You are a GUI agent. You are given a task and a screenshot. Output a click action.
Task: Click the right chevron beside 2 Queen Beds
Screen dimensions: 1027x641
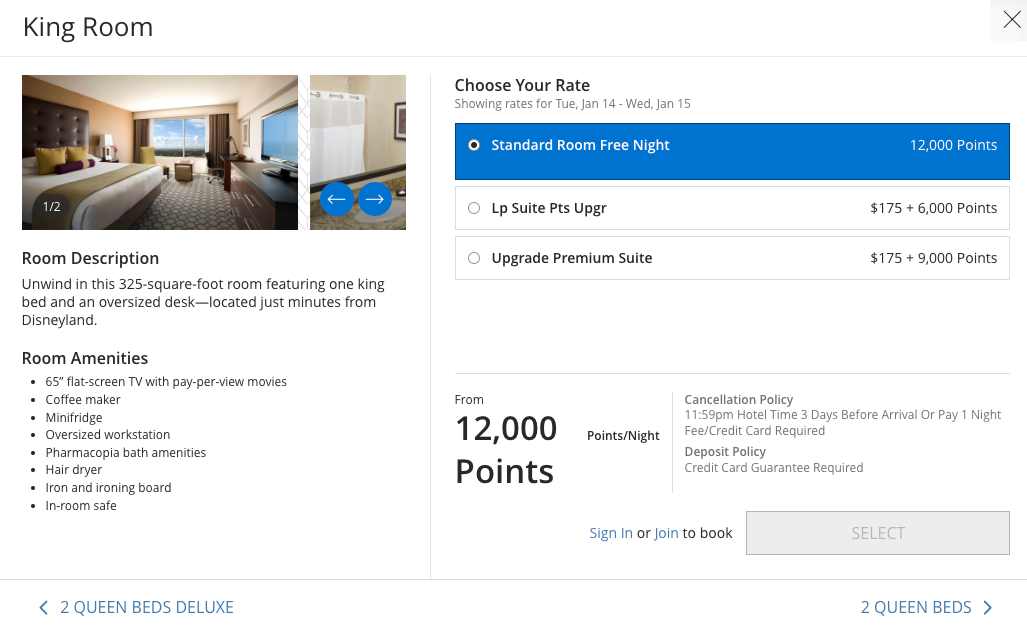tap(988, 608)
